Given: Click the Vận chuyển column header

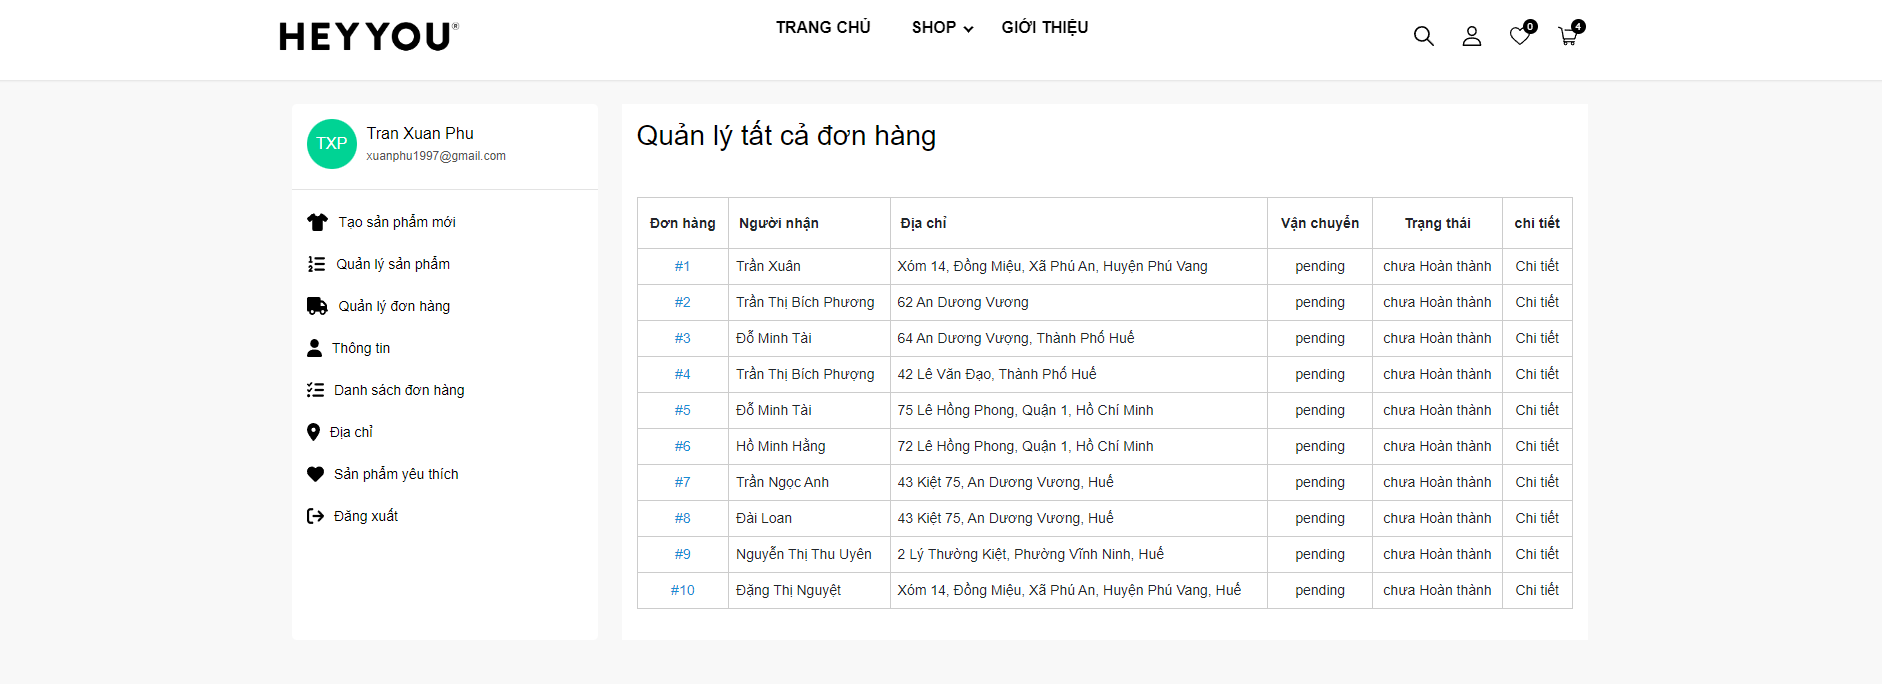Looking at the screenshot, I should [1320, 223].
